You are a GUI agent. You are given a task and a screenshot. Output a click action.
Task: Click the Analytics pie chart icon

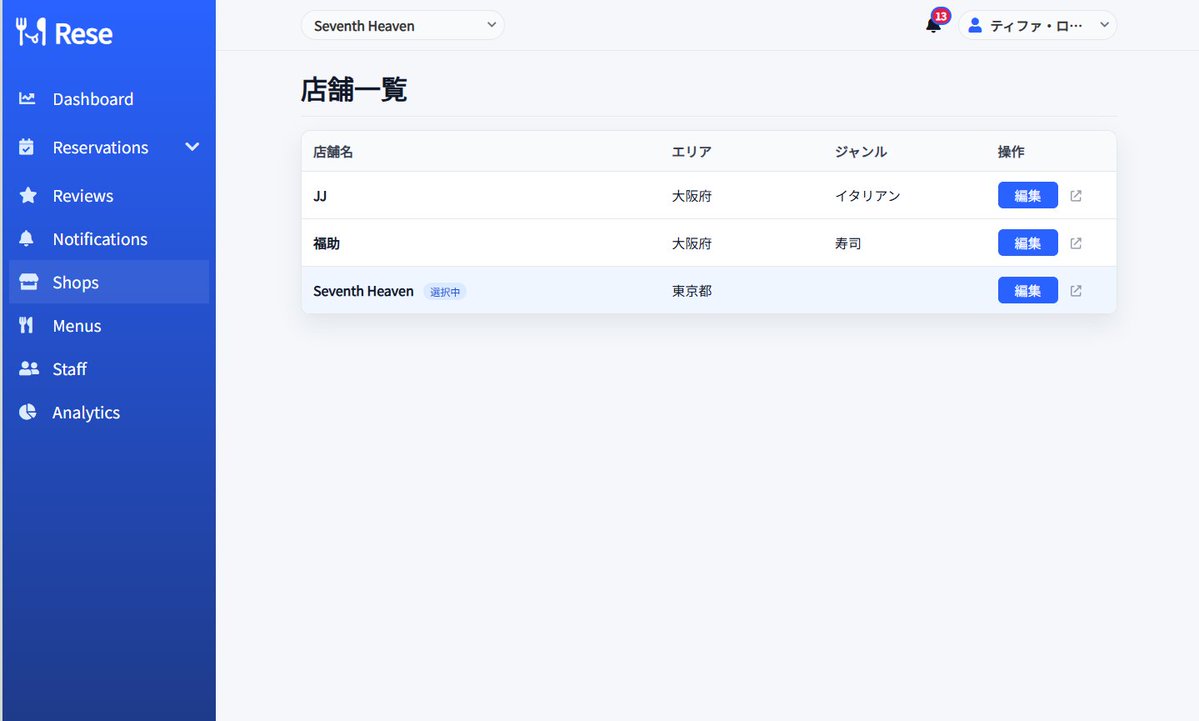point(28,412)
